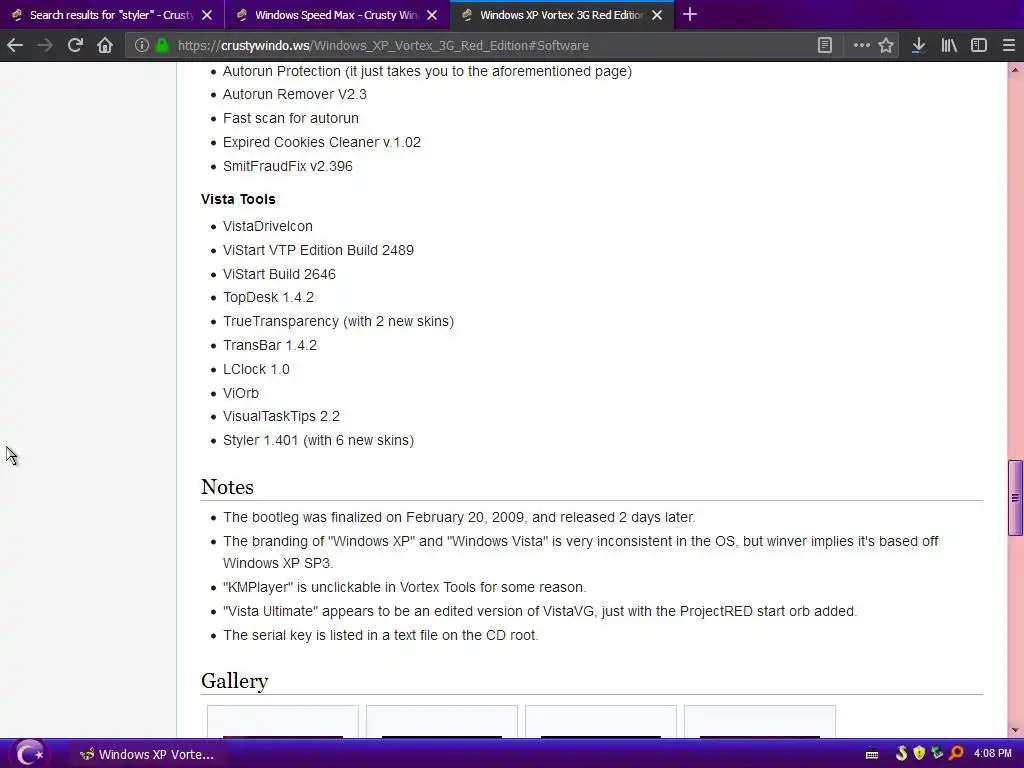Click scrollbar down arrow
Image resolution: width=1024 pixels, height=768 pixels.
[1015, 729]
